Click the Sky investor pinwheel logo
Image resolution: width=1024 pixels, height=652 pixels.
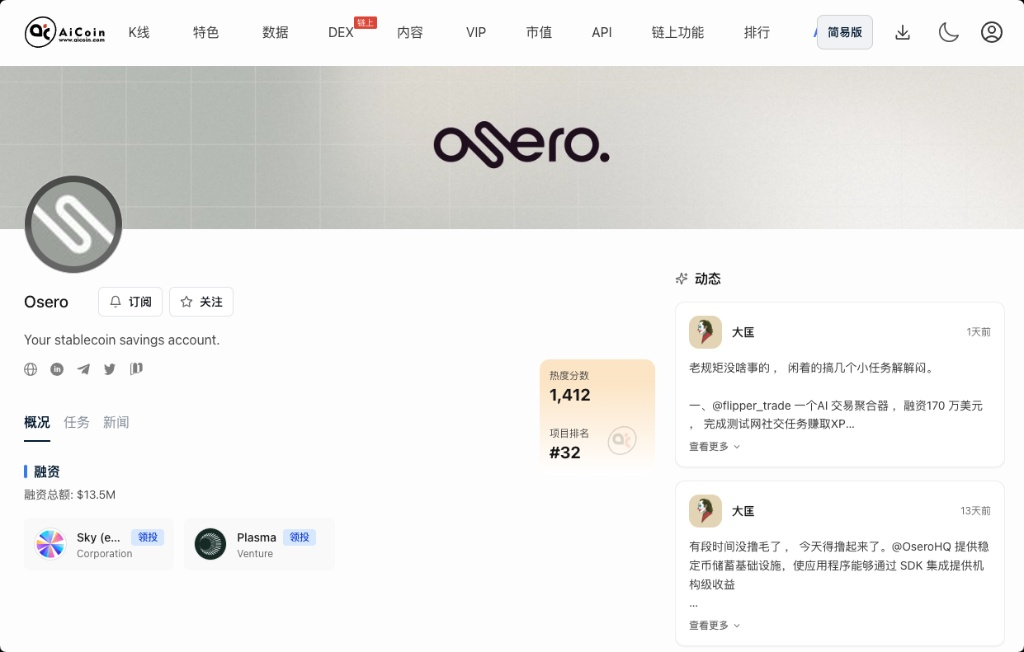click(x=50, y=544)
